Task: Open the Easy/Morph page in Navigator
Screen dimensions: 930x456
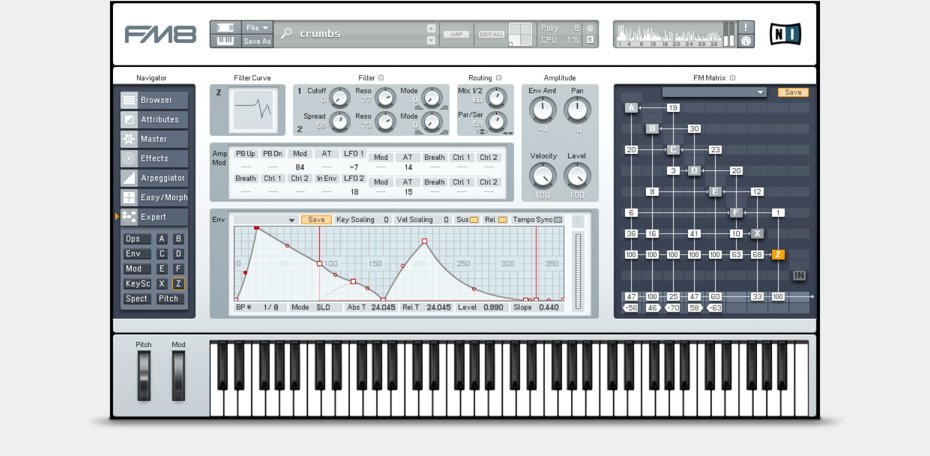Action: click(154, 197)
